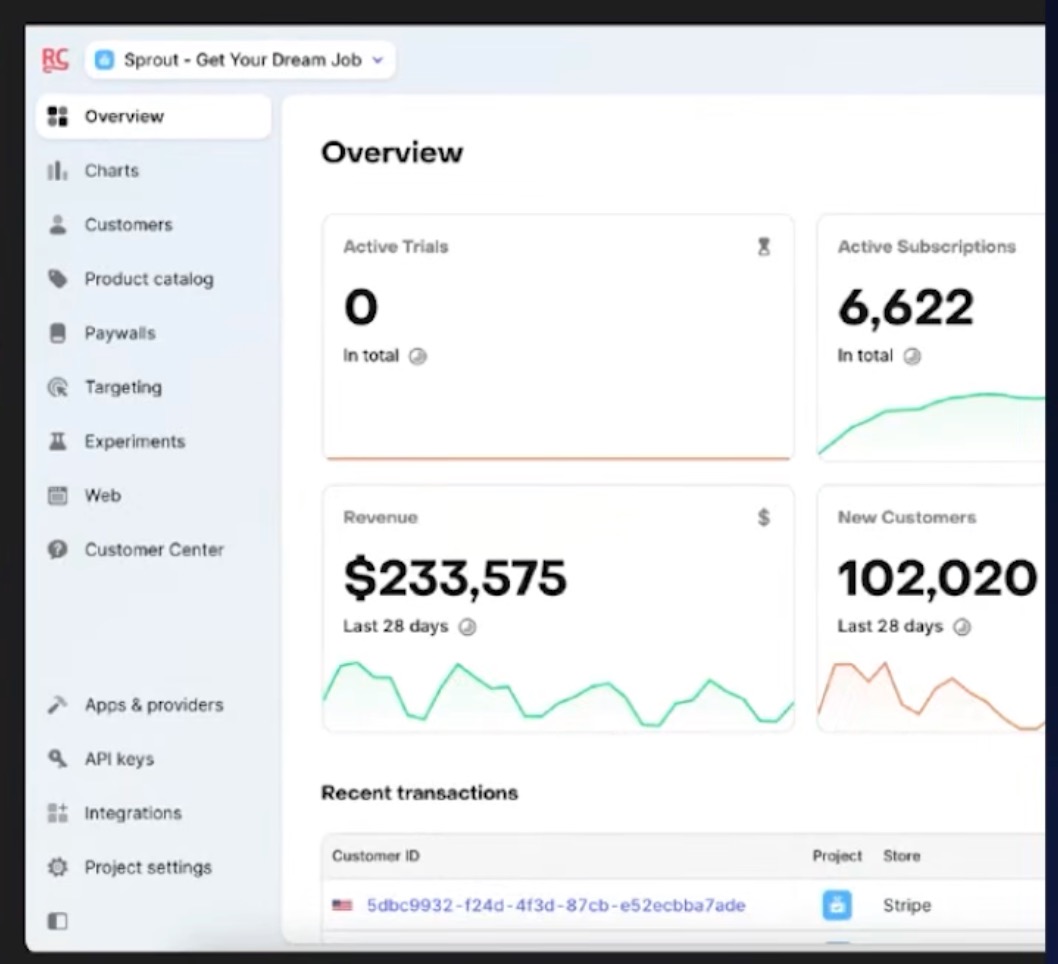This screenshot has width=1058, height=964.
Task: Click the Revenue line chart
Action: click(558, 694)
